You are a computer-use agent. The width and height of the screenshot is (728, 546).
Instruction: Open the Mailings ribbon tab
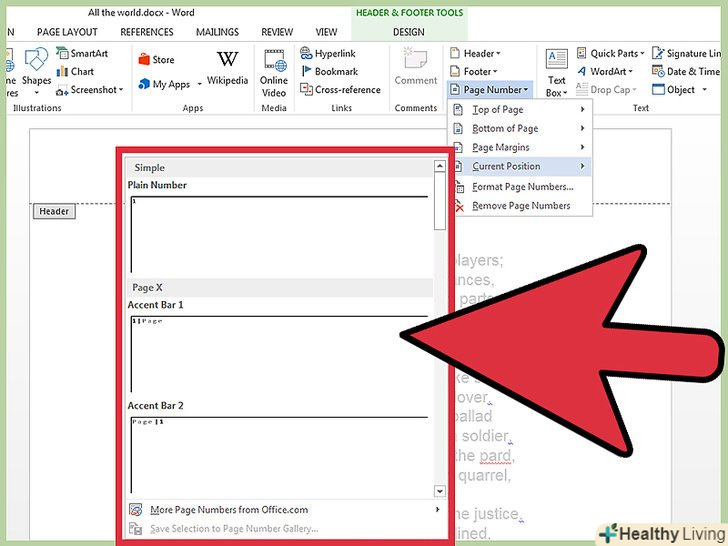click(216, 32)
